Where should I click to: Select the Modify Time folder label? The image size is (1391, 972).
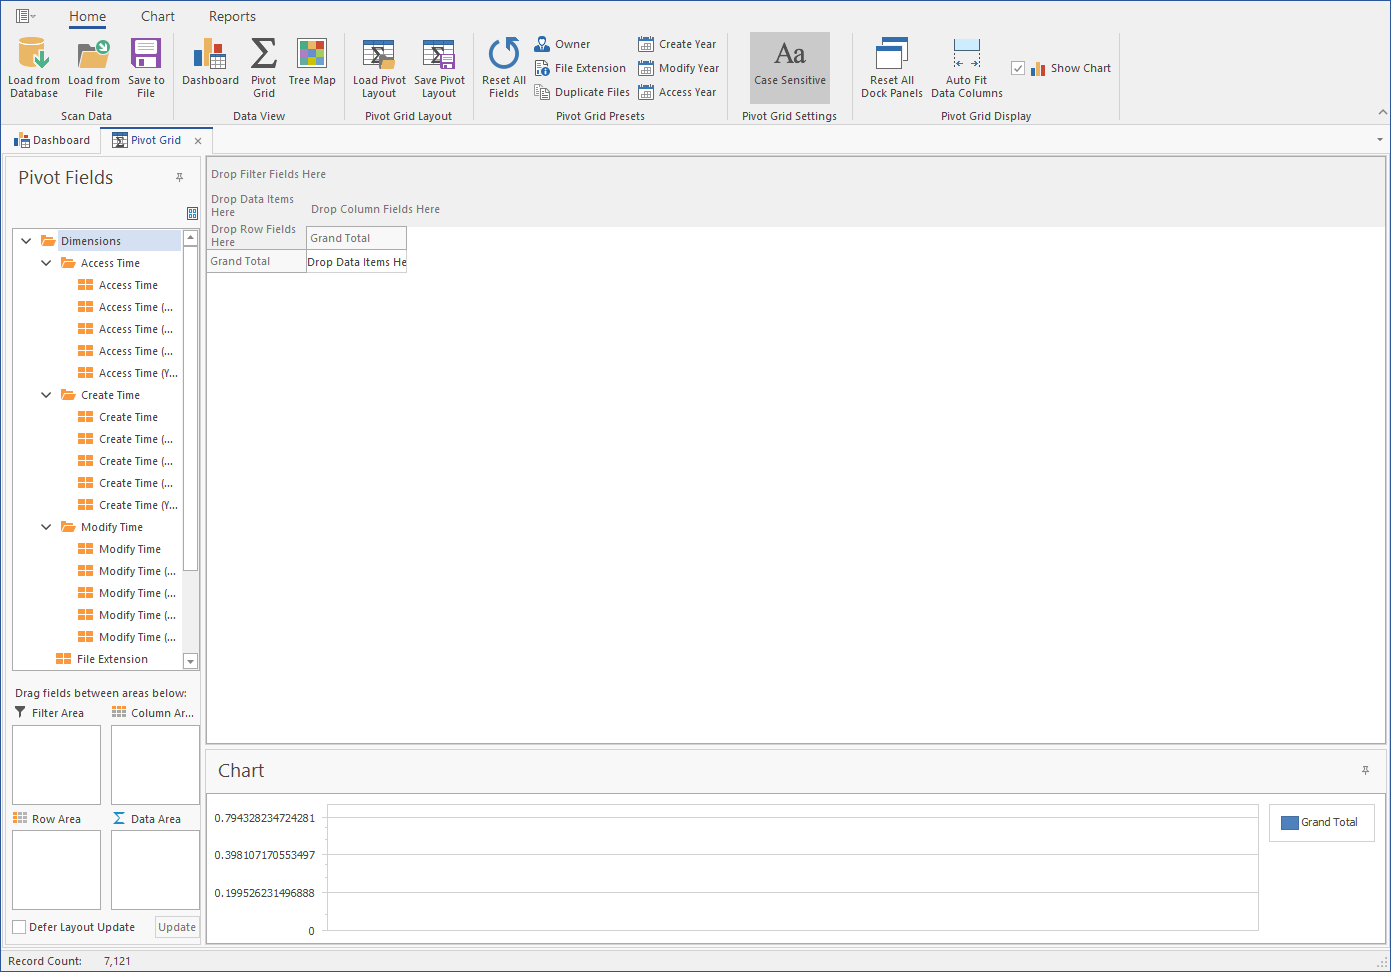tap(112, 527)
